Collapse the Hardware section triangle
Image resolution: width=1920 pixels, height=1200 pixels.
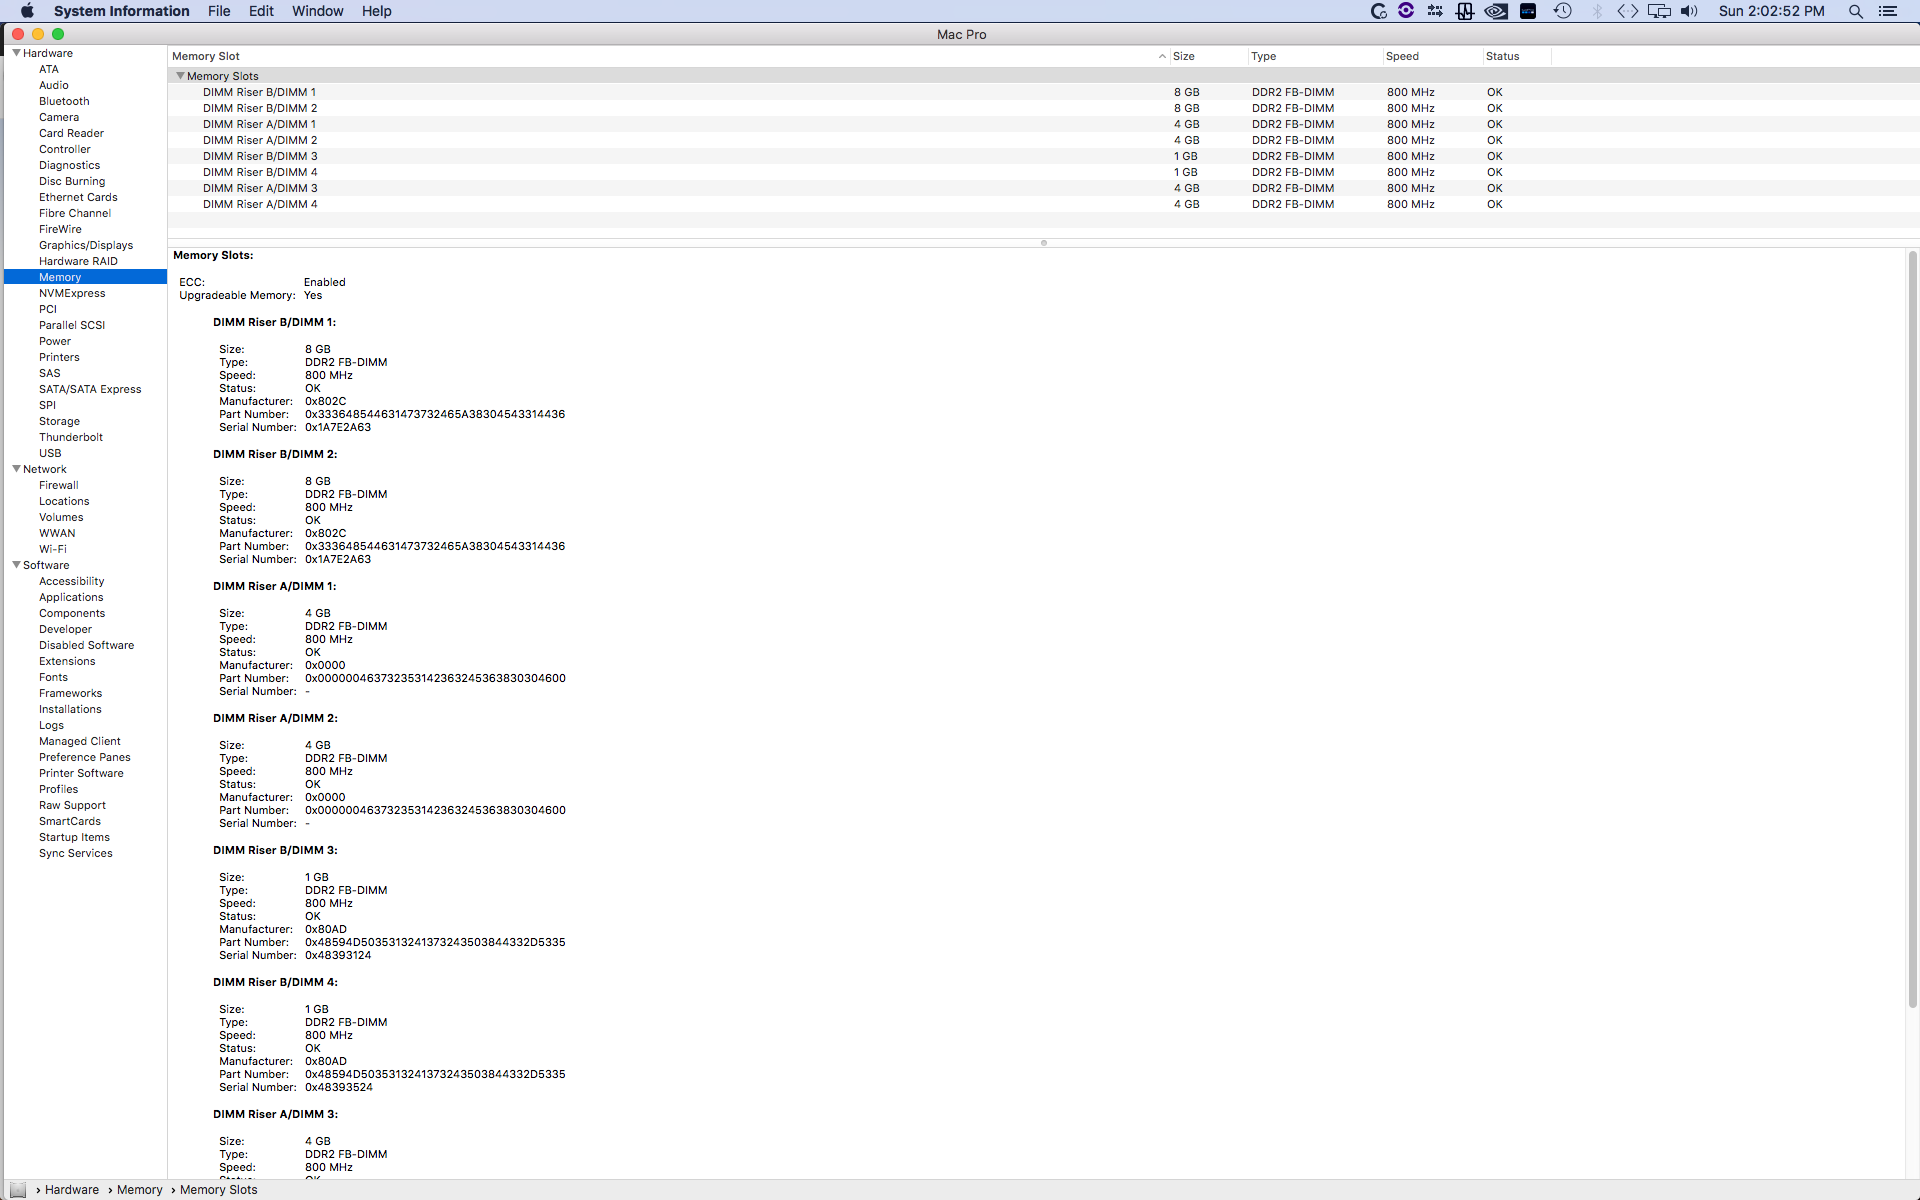[16, 53]
